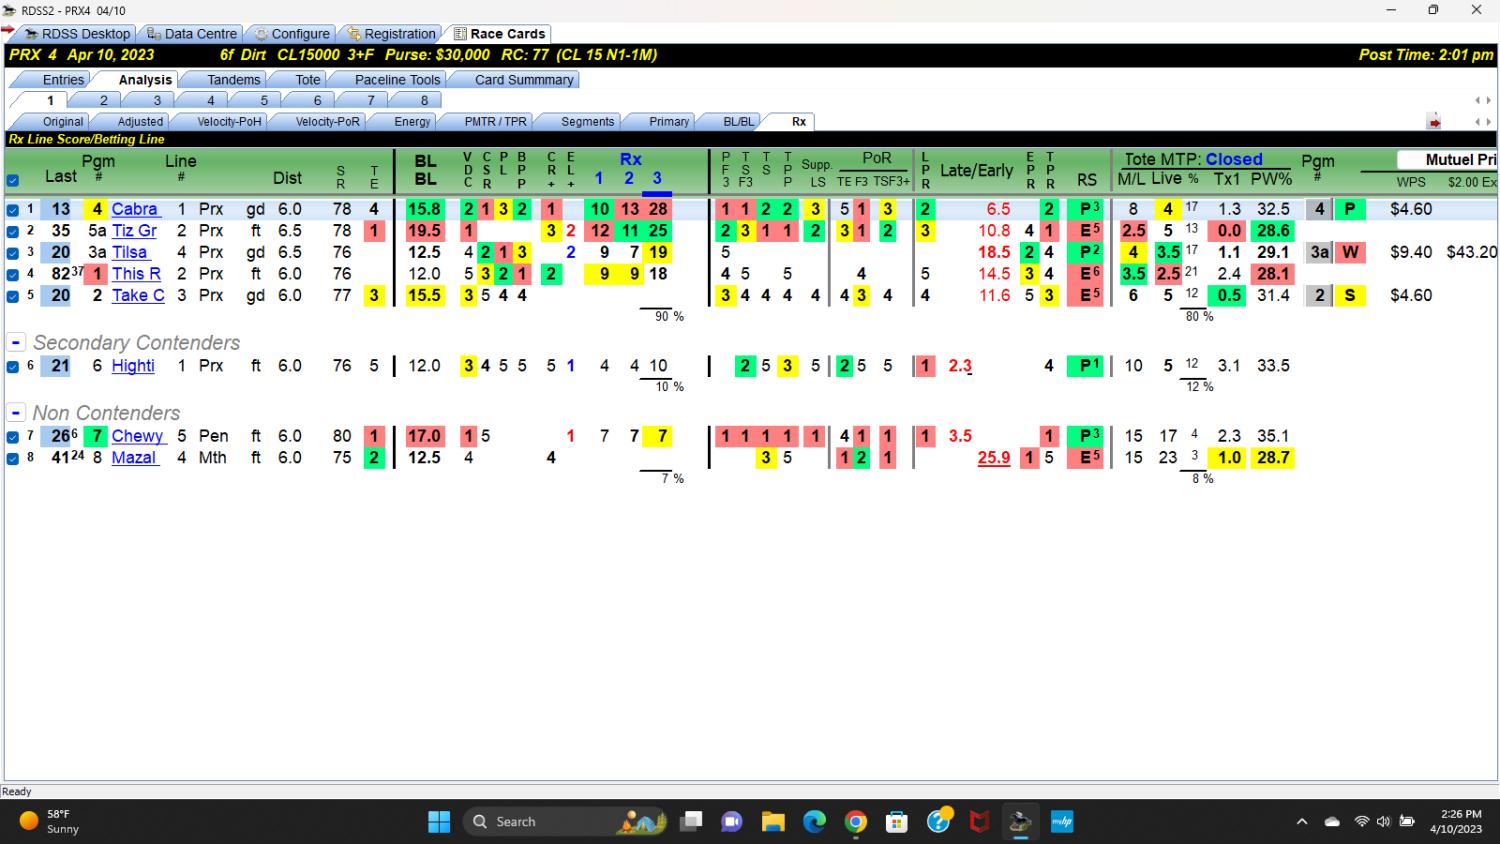
Task: Switch to the Tandems tab
Action: coord(233,80)
